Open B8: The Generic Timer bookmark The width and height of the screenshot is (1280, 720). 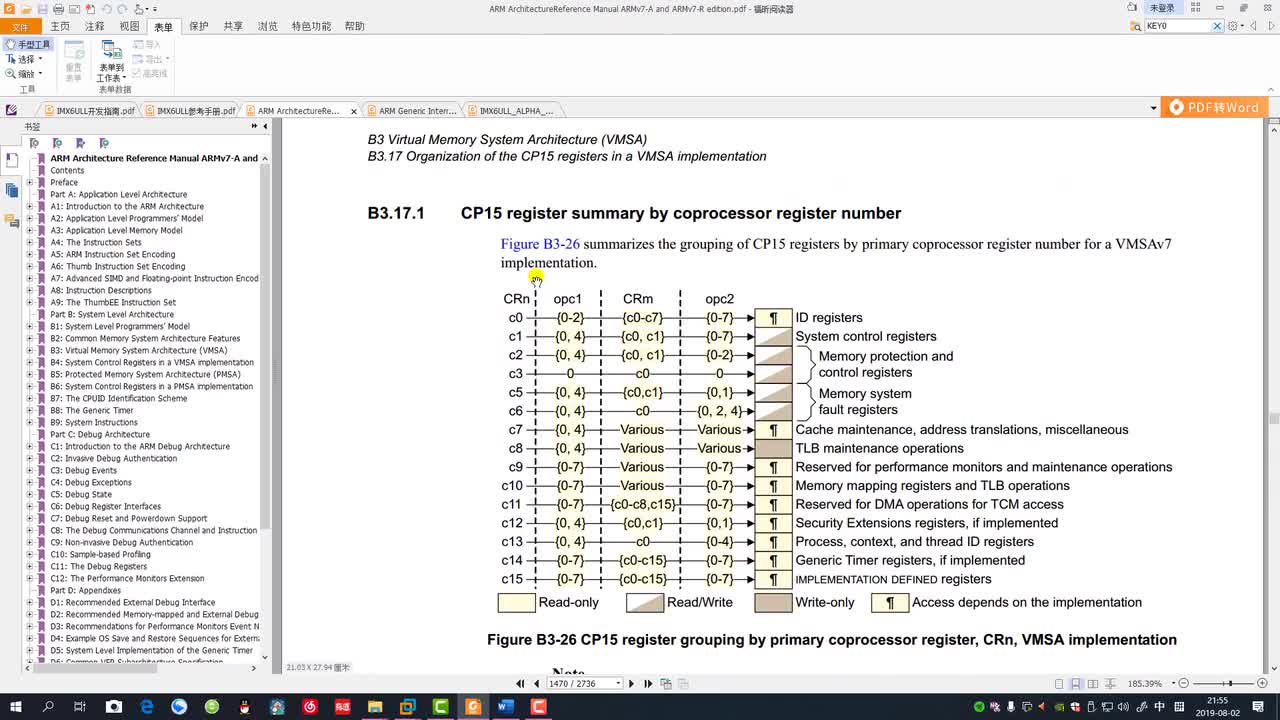point(92,410)
